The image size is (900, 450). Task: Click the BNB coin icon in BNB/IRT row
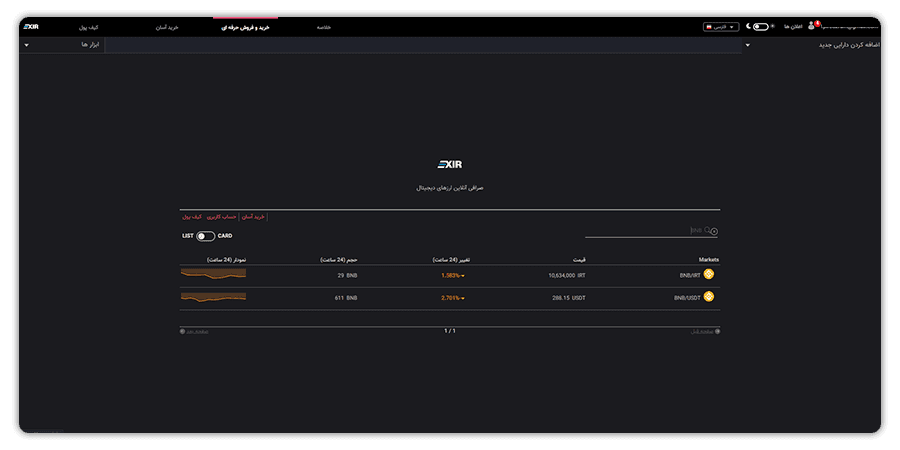(x=709, y=274)
